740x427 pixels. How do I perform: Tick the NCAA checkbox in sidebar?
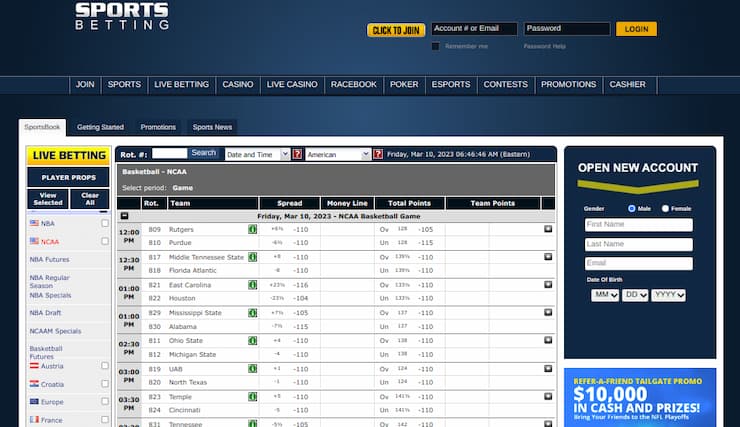[x=105, y=241]
